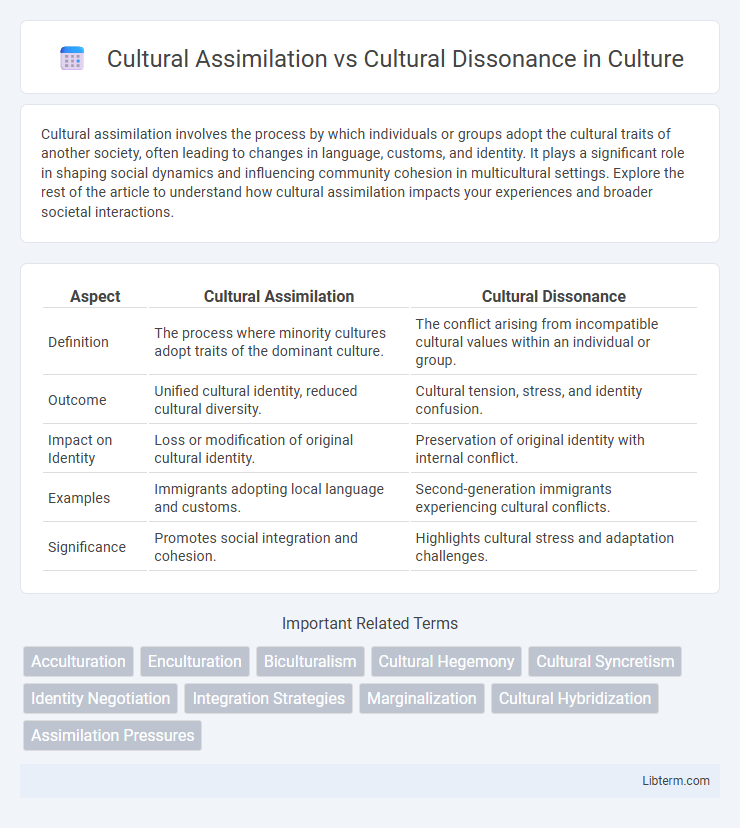Click 'The conflict arising from incompatible cultural values' cell
Screen dimensions: 740x828
tap(554, 342)
